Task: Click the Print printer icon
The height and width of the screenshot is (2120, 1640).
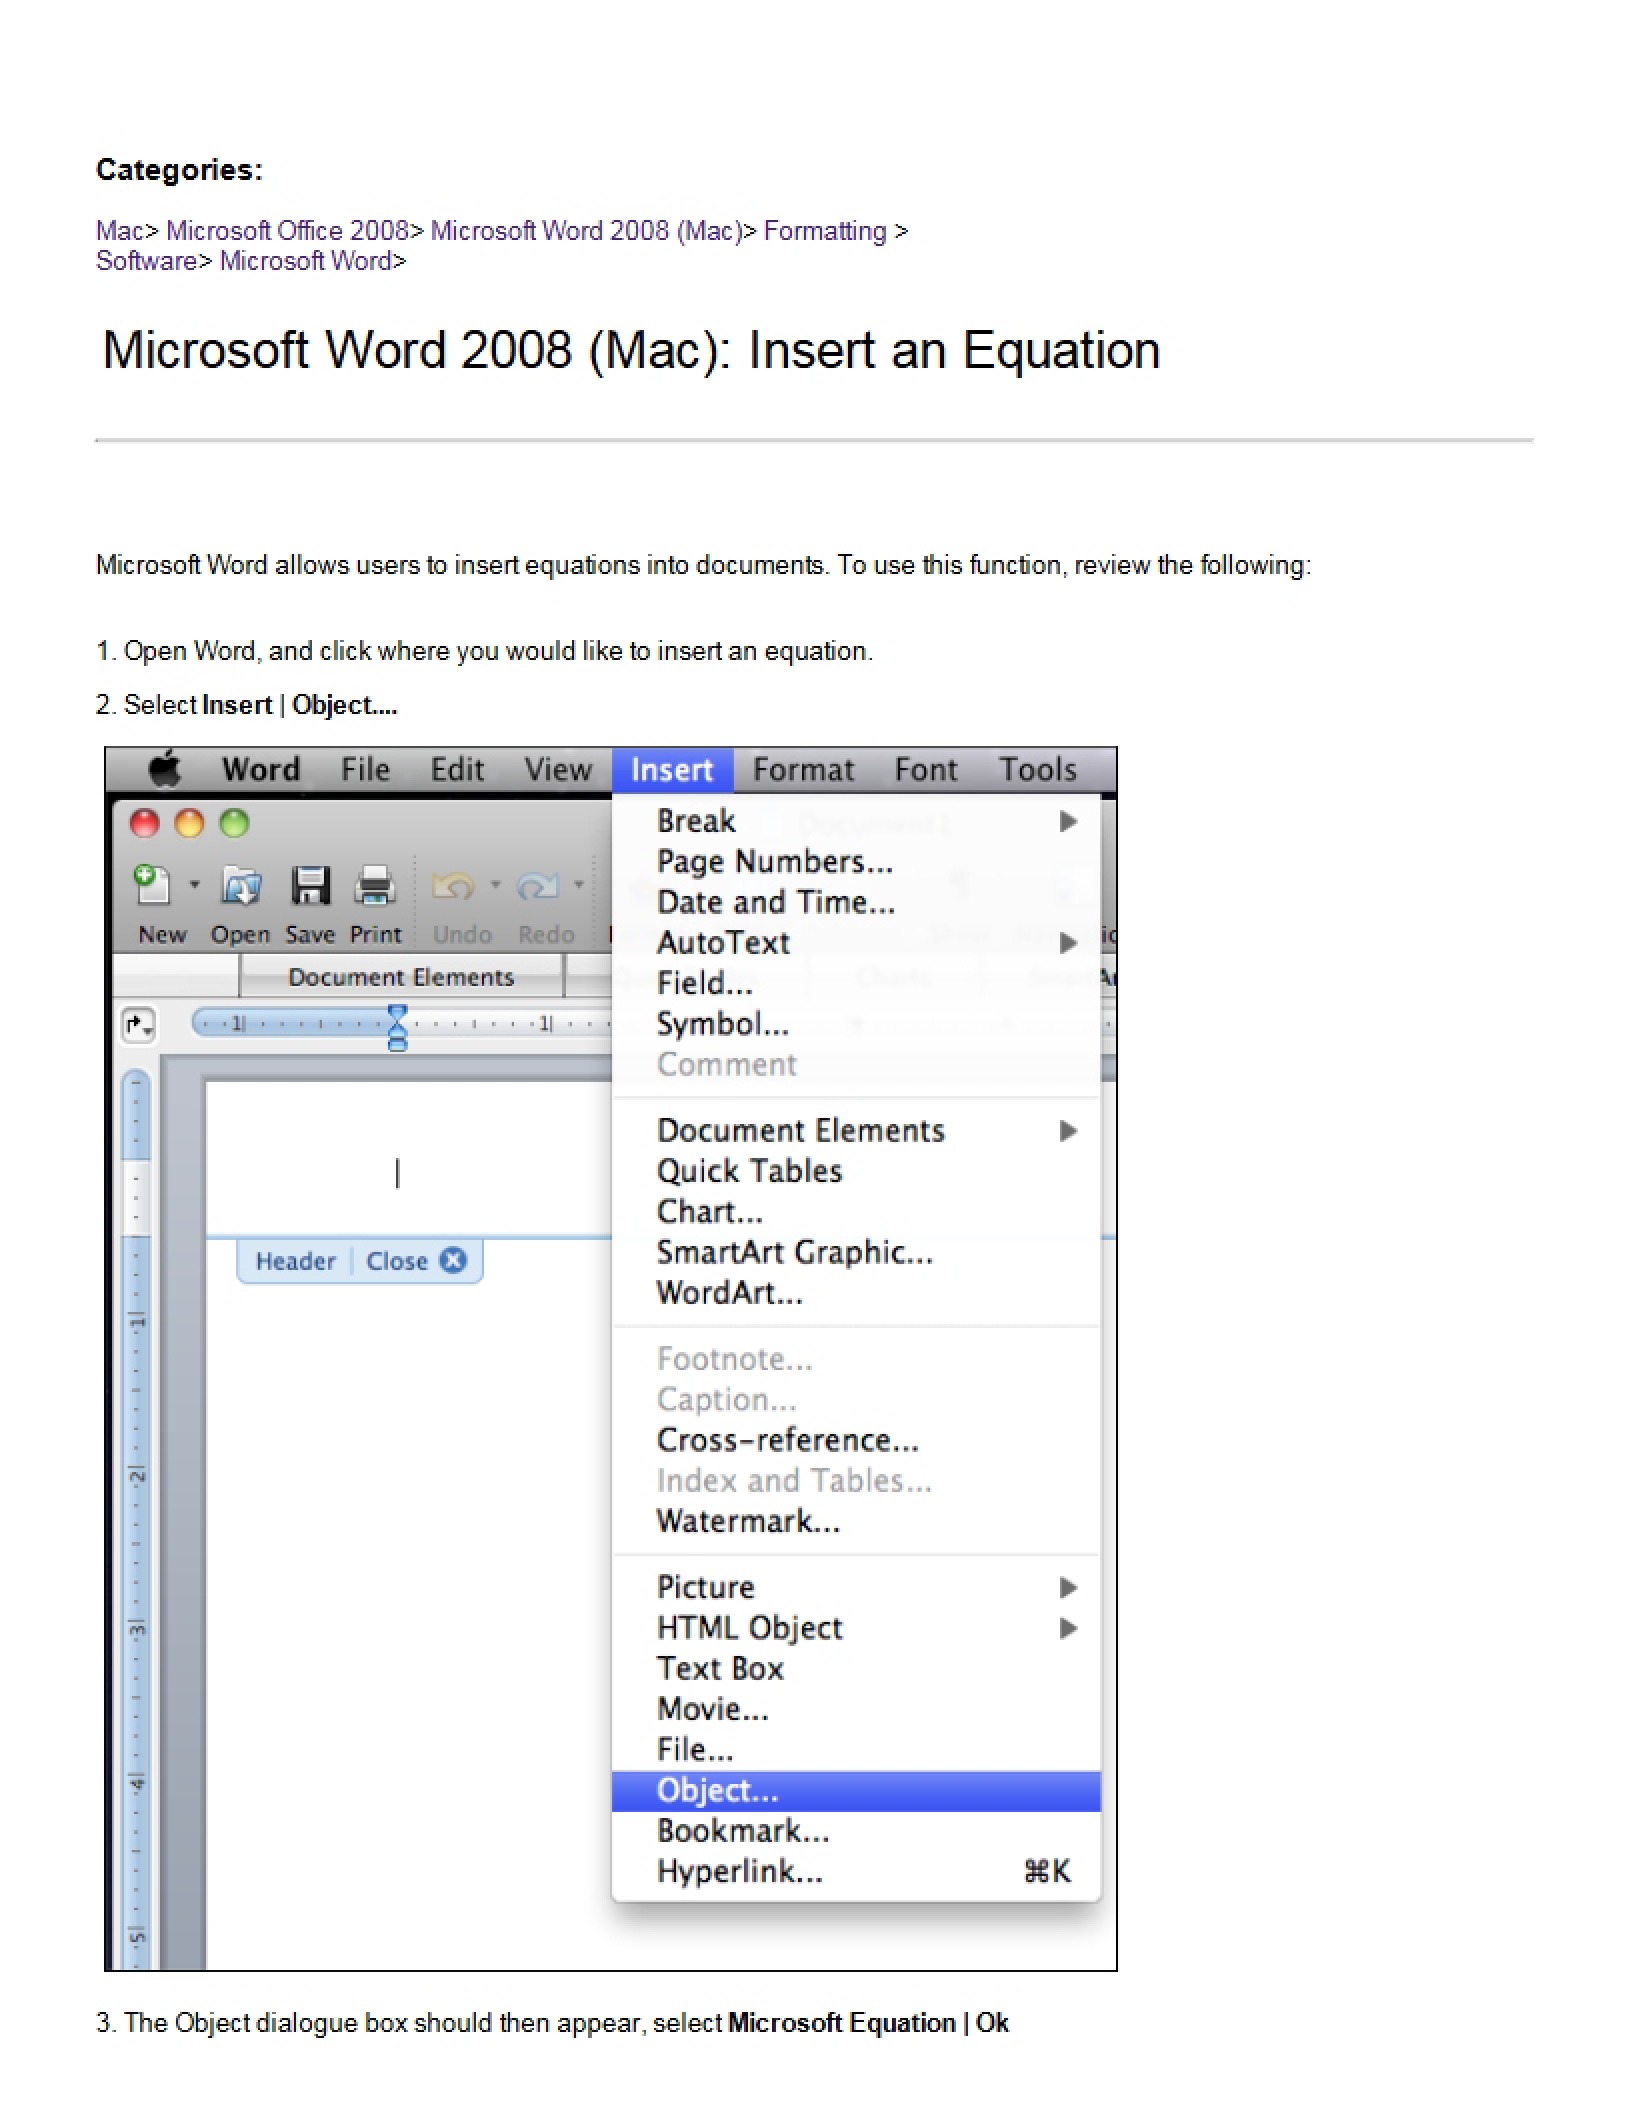Action: (x=375, y=885)
